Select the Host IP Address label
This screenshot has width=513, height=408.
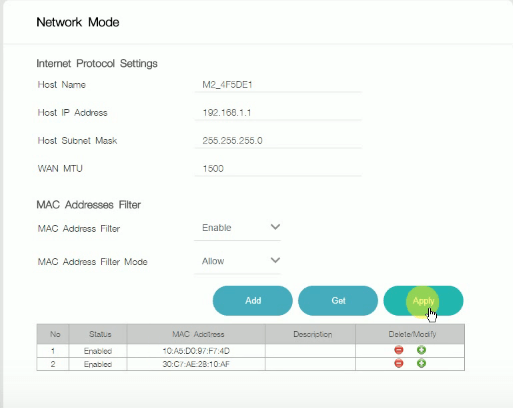72,113
